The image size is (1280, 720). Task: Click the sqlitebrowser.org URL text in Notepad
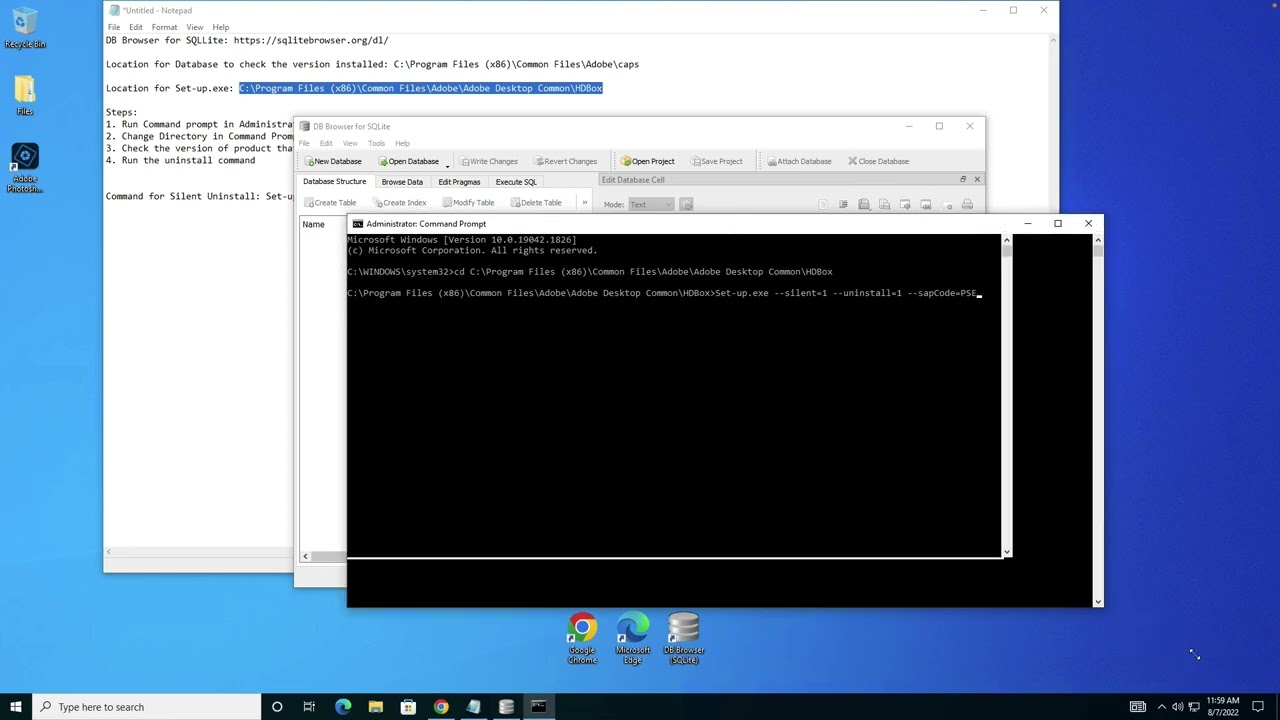311,40
